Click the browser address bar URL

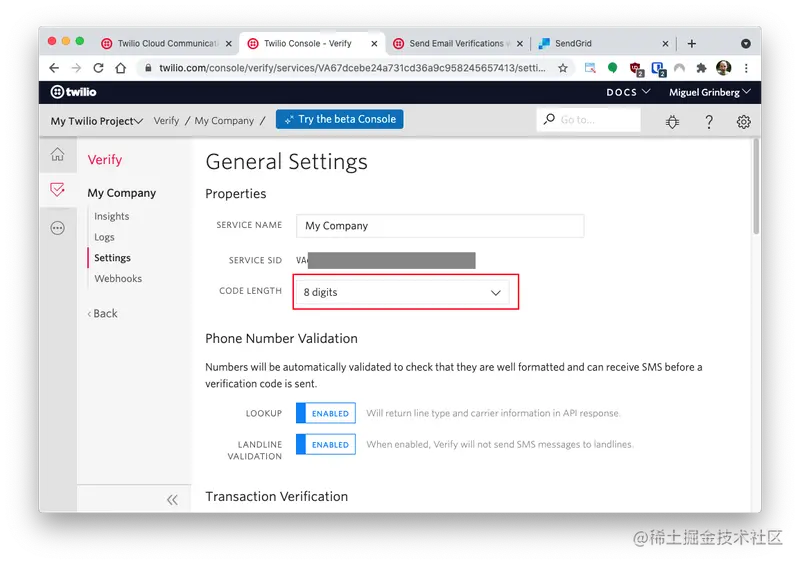tap(352, 68)
